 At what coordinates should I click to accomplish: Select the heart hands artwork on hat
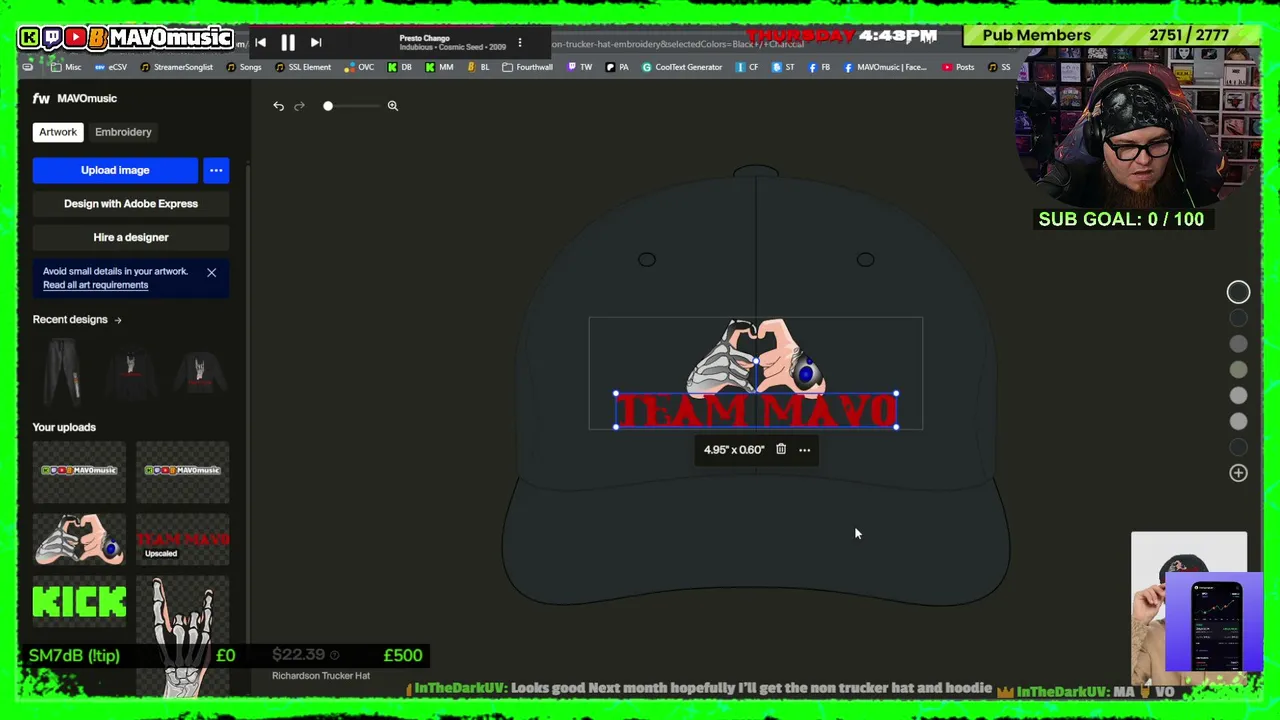(756, 357)
